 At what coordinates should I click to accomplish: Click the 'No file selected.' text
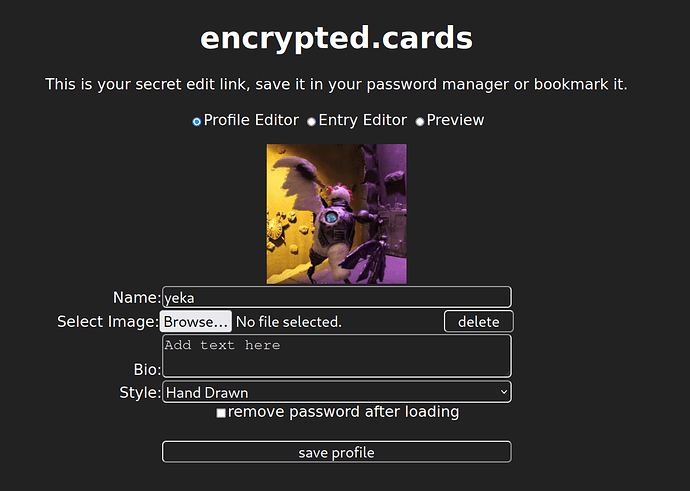(289, 322)
